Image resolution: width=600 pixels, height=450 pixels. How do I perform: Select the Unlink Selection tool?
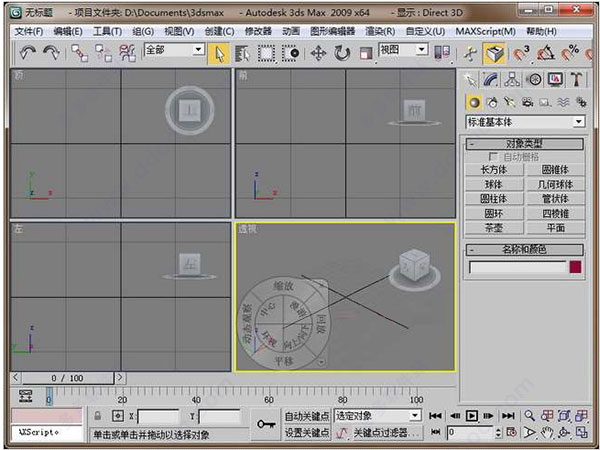coord(103,53)
